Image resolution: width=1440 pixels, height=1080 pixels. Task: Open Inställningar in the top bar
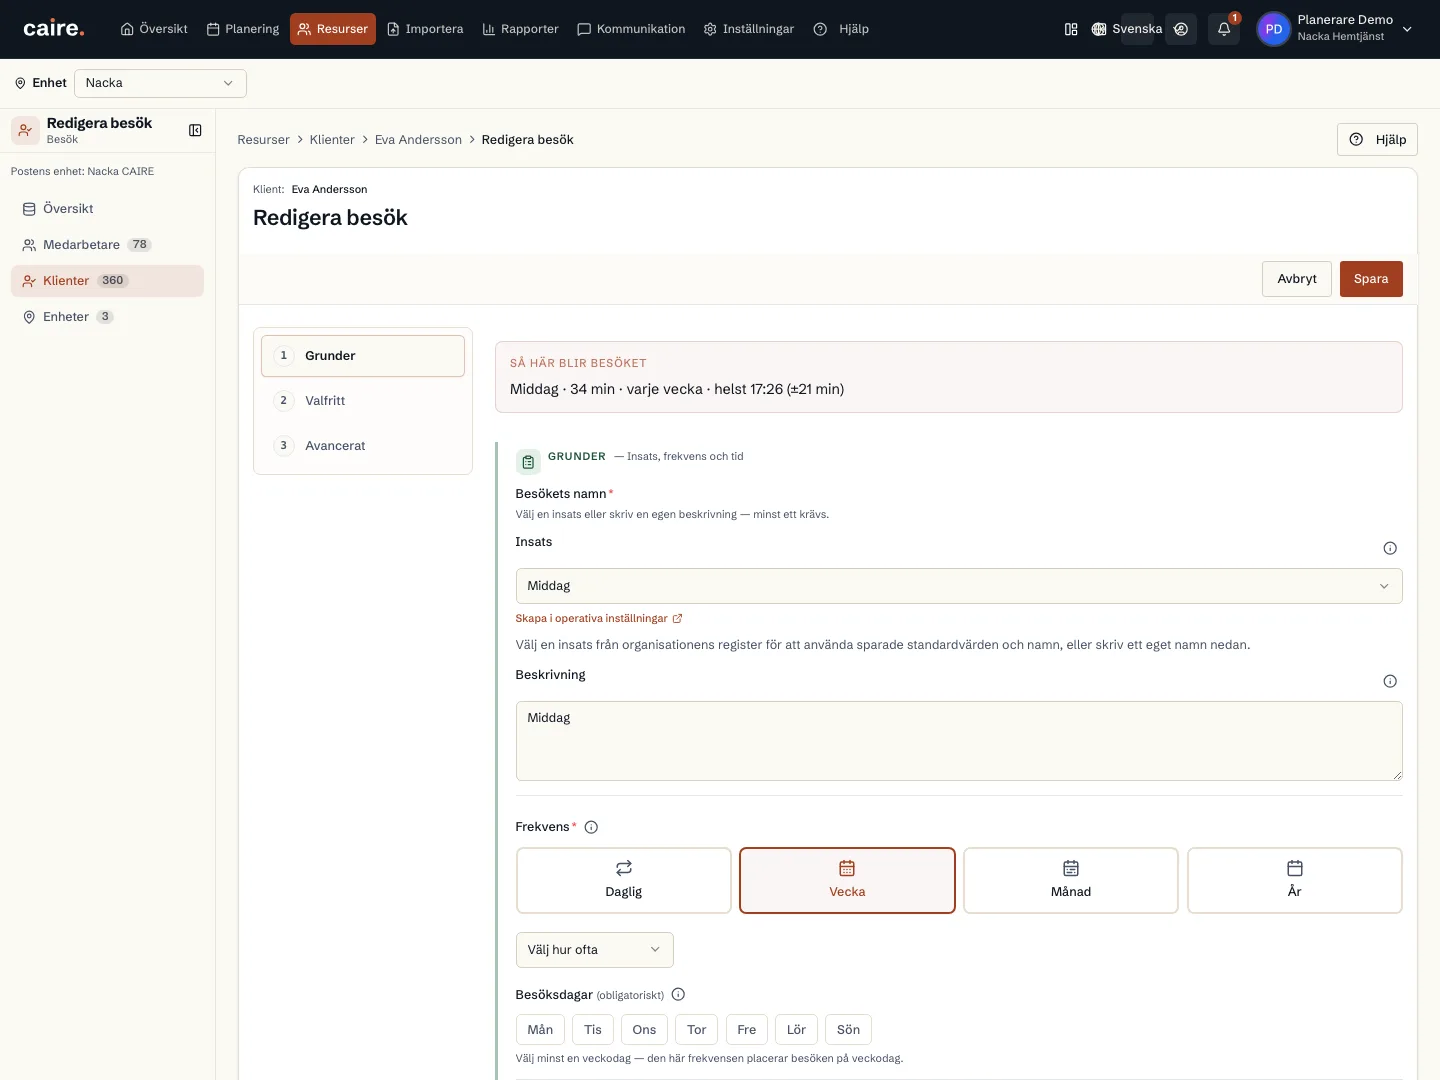(x=749, y=29)
